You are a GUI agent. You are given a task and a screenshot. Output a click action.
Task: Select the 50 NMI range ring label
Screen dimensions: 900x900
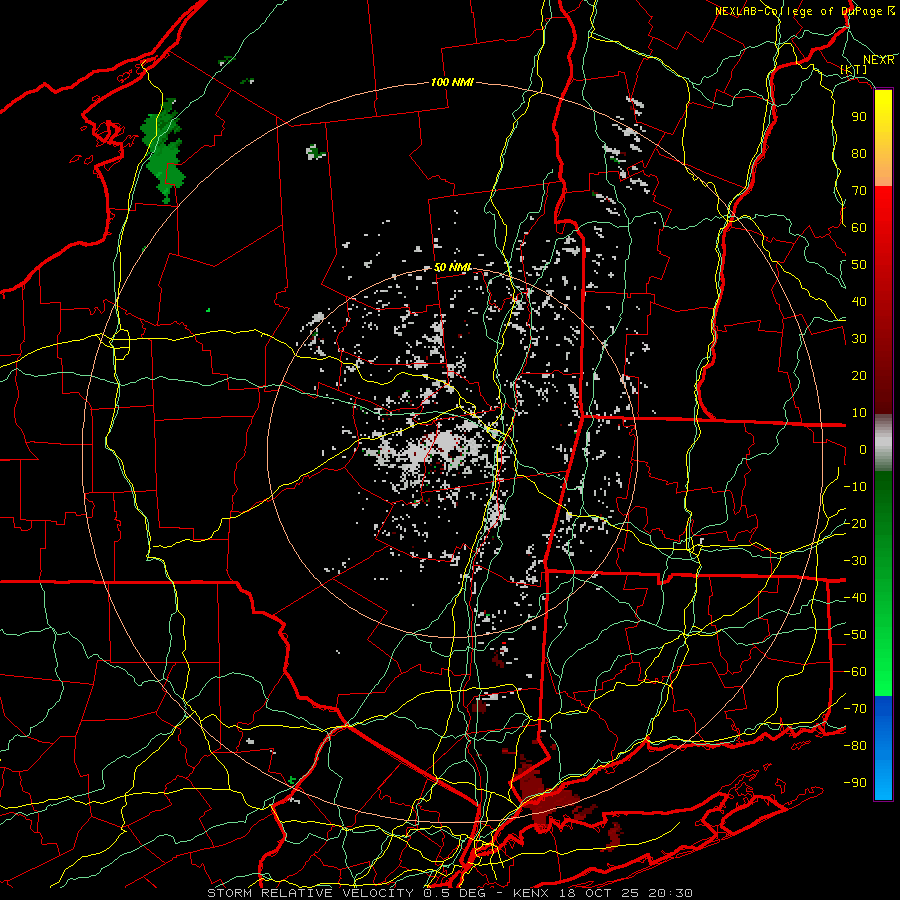(452, 267)
